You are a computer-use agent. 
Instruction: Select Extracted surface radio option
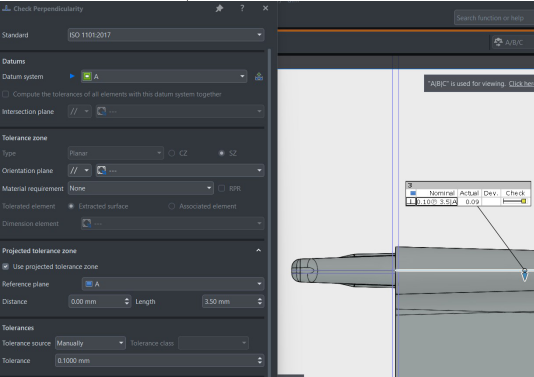71,206
